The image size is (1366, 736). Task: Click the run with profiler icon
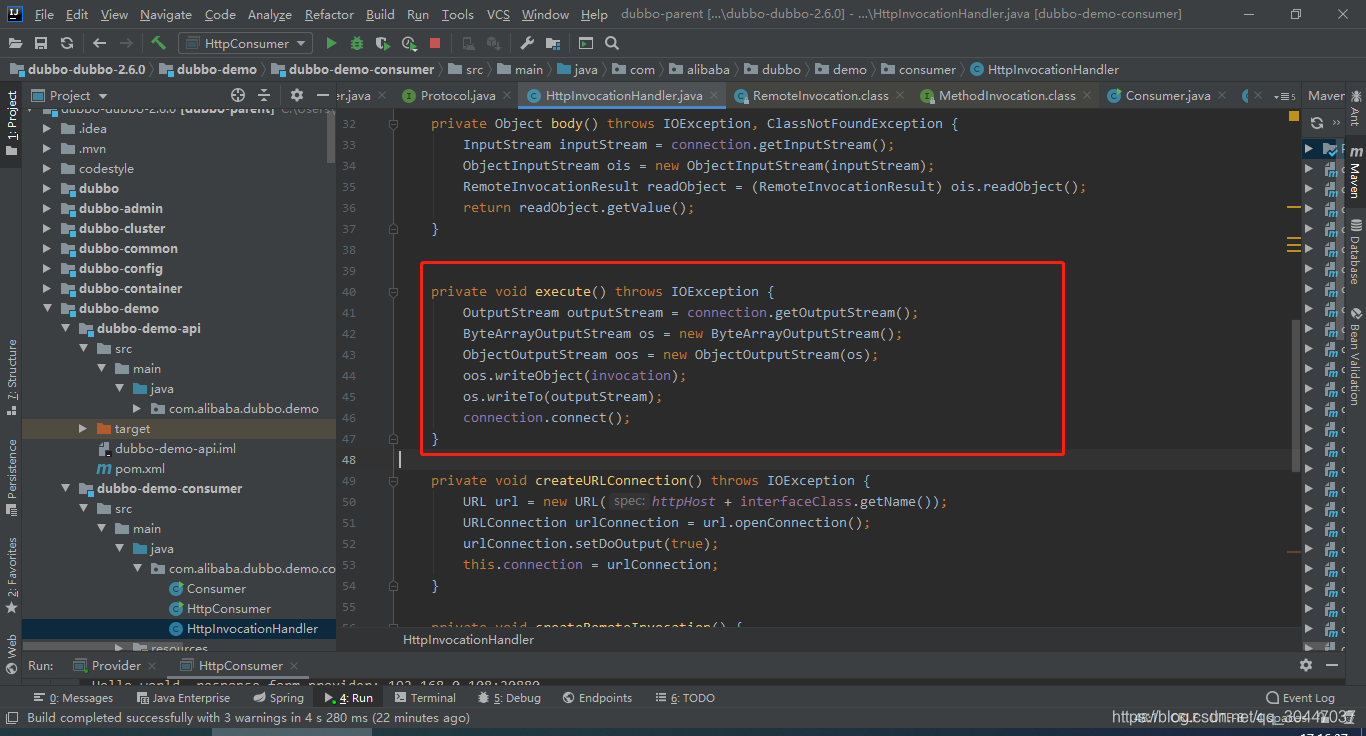409,43
